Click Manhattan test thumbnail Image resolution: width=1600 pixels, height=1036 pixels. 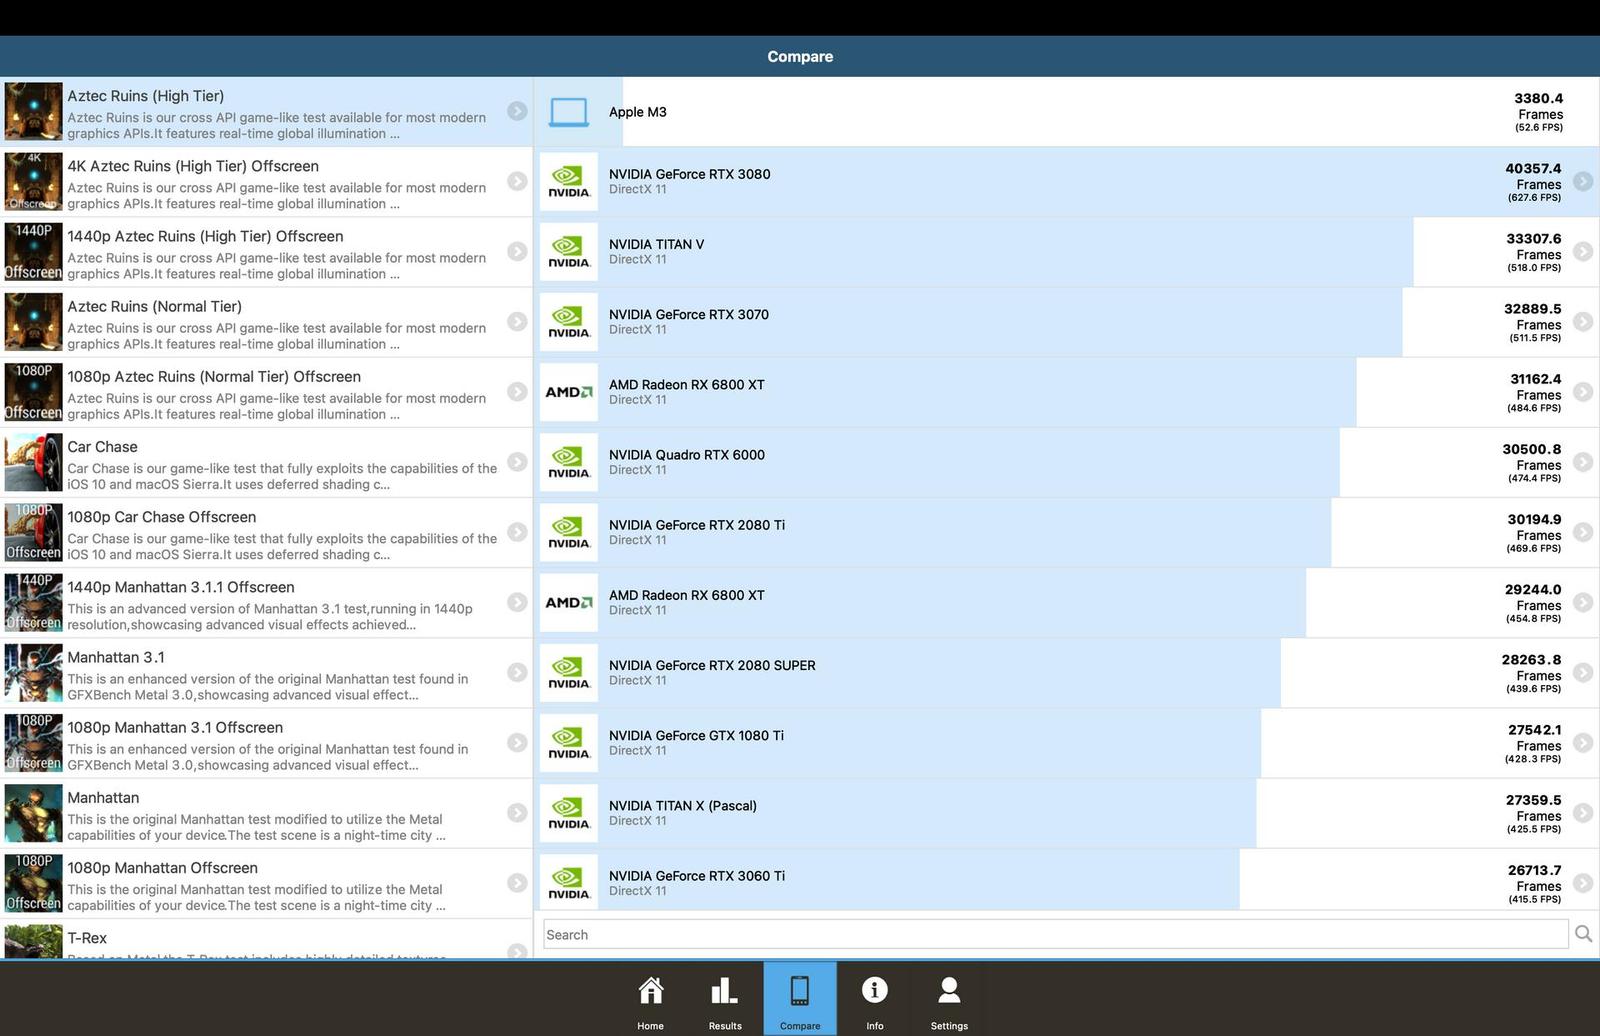34,813
